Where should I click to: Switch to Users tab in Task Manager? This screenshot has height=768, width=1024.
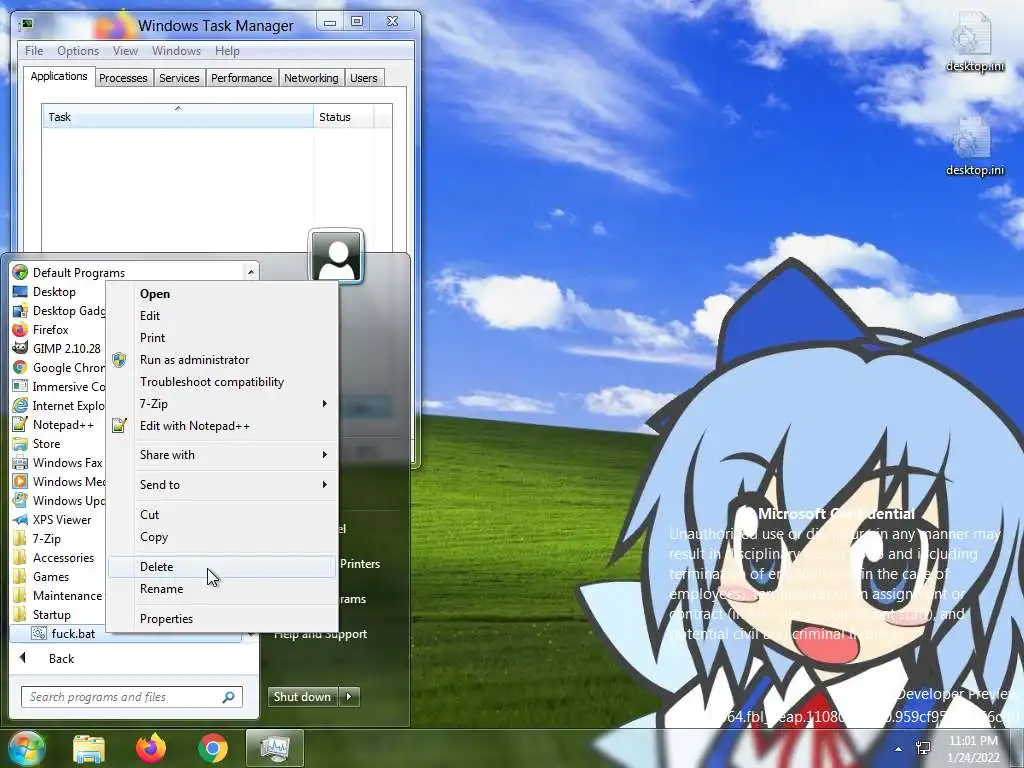coord(364,78)
